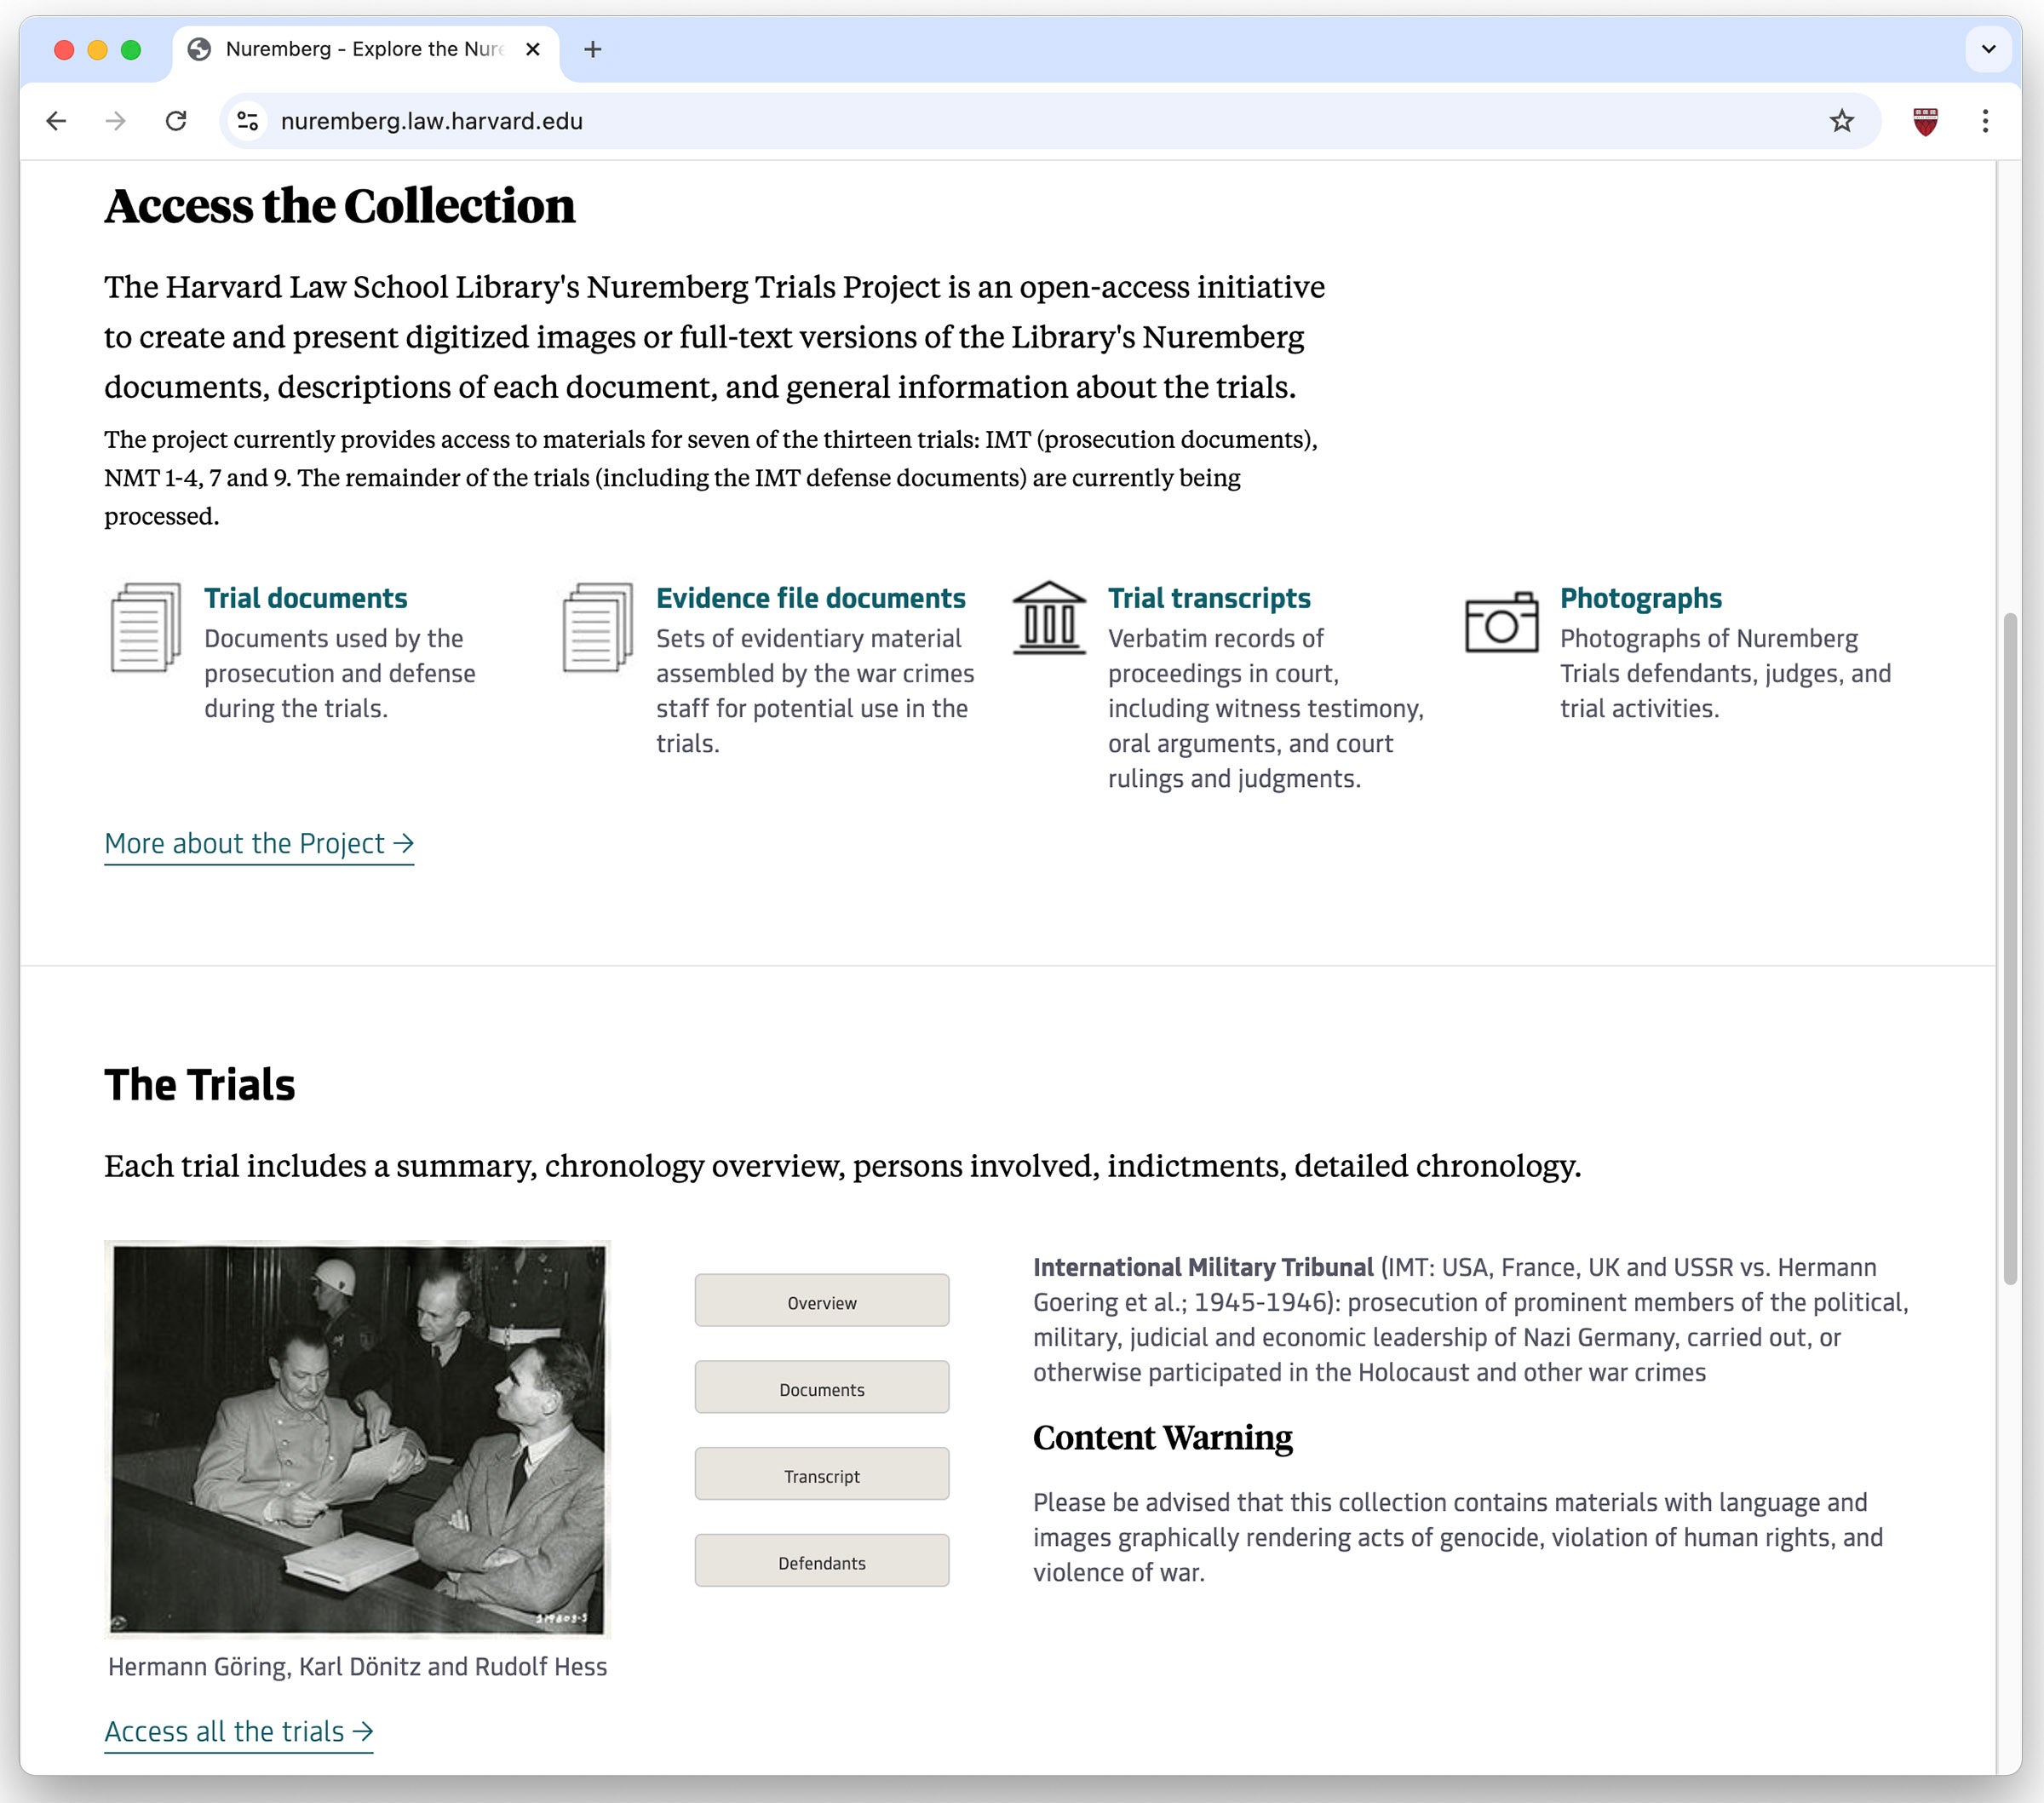Viewport: 2044px width, 1803px height.
Task: Open the Transcript button for IMT
Action: pos(821,1475)
